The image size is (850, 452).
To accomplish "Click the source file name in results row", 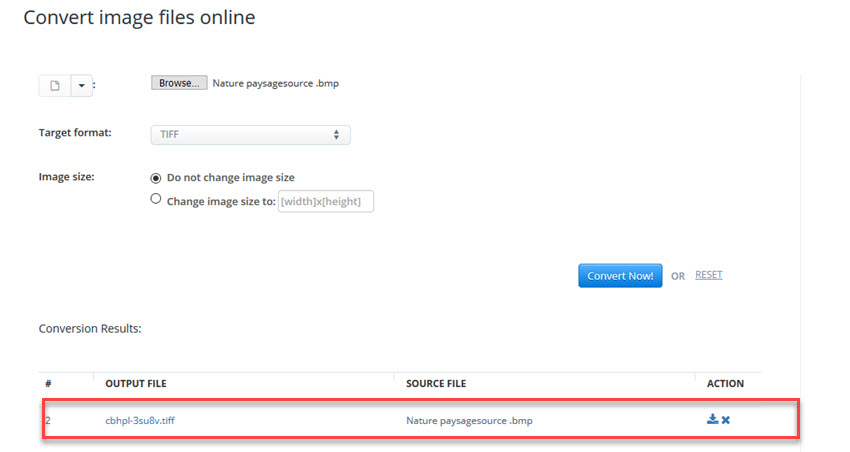I will pos(469,421).
